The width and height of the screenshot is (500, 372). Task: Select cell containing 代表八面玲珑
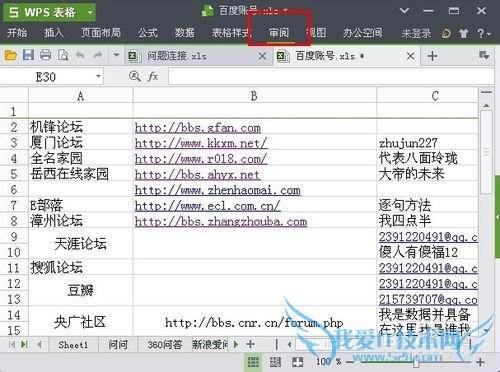point(428,158)
